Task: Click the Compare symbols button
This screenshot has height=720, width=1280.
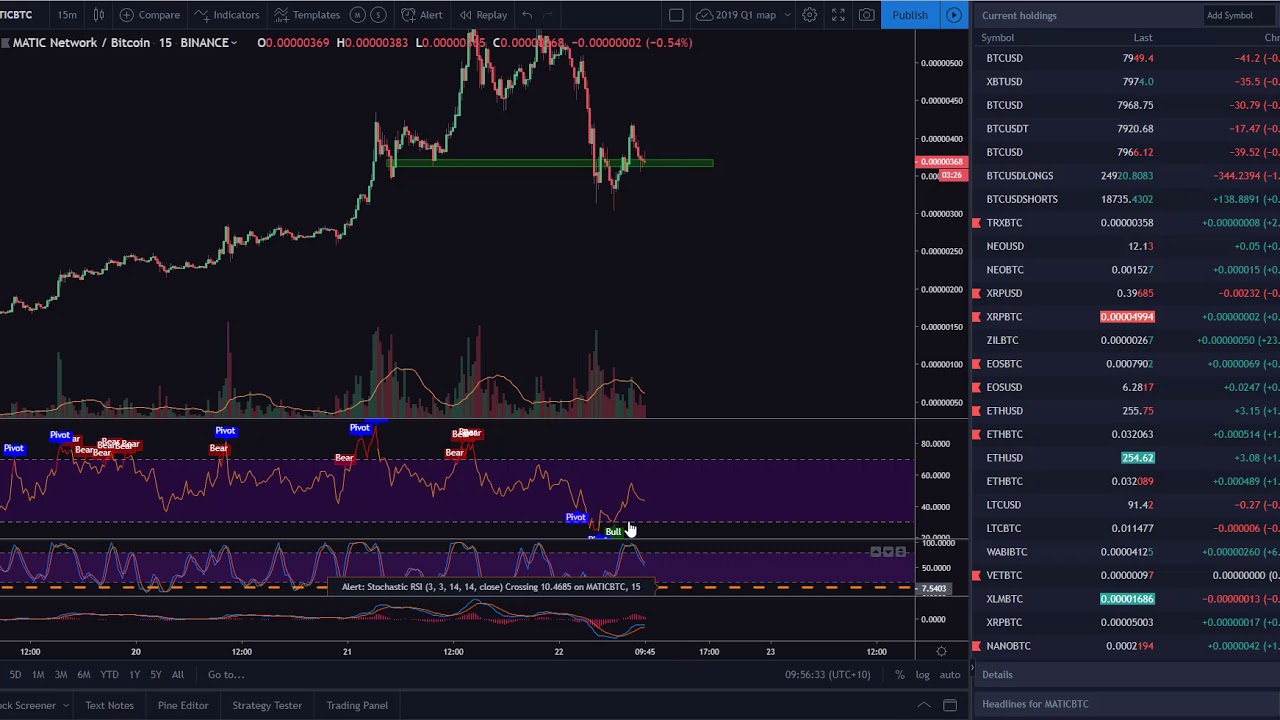Action: tap(150, 15)
